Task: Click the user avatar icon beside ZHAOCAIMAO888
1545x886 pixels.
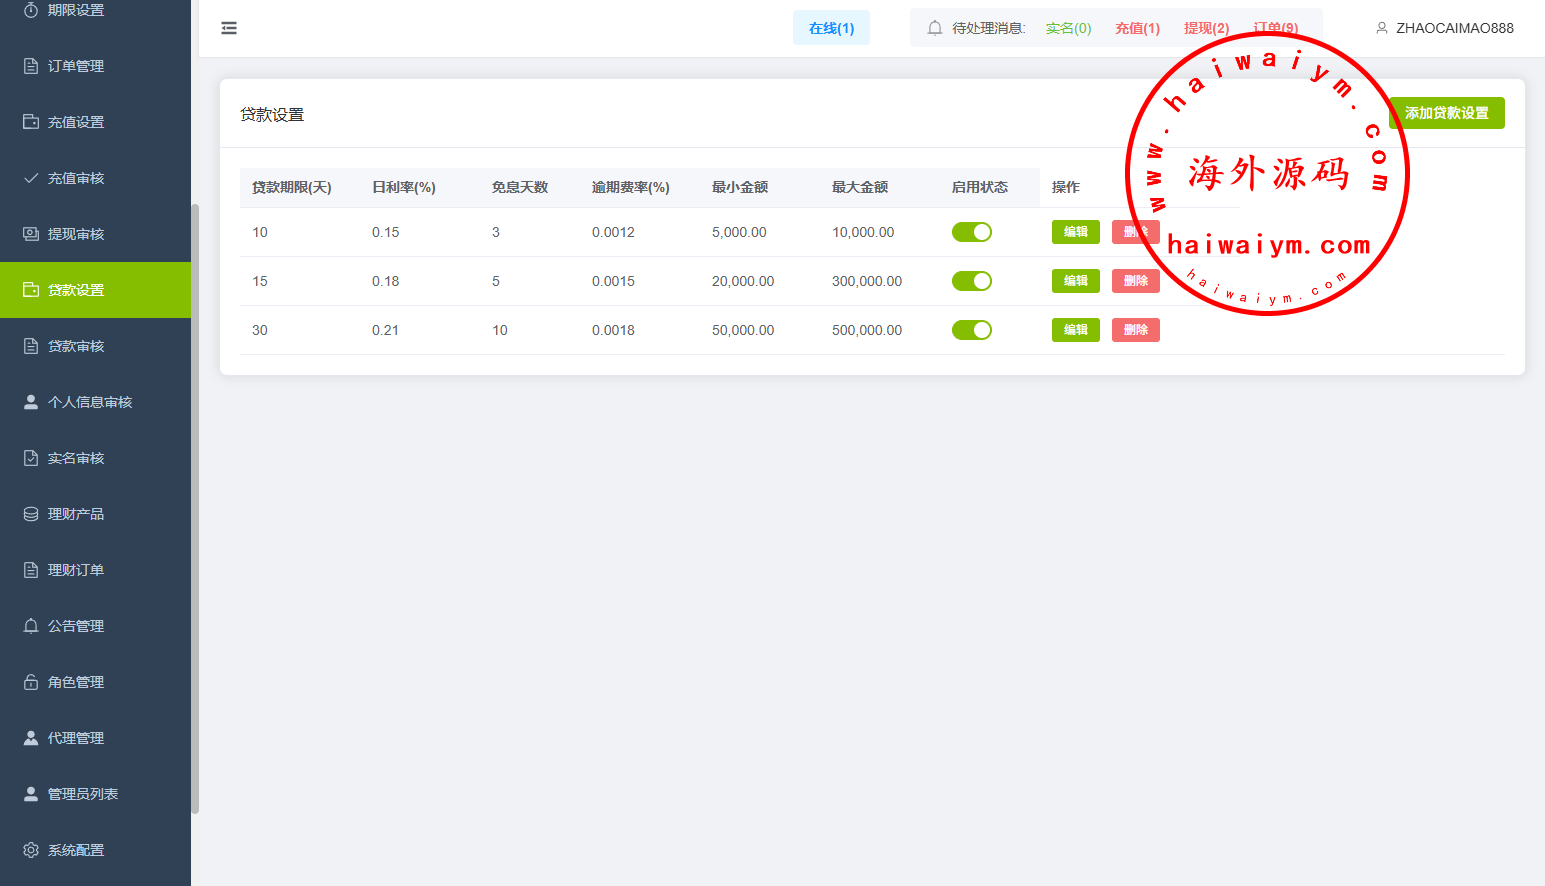Action: click(x=1382, y=28)
